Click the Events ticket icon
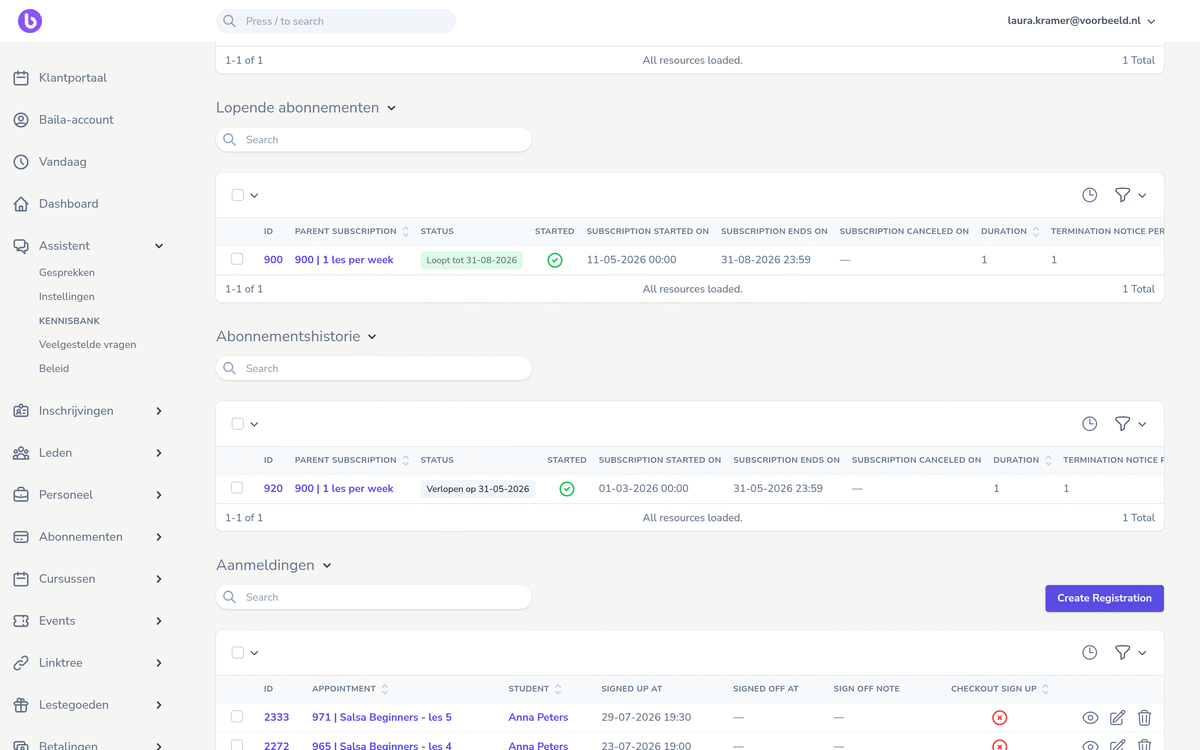The image size is (1200, 750). pyautogui.click(x=21, y=621)
